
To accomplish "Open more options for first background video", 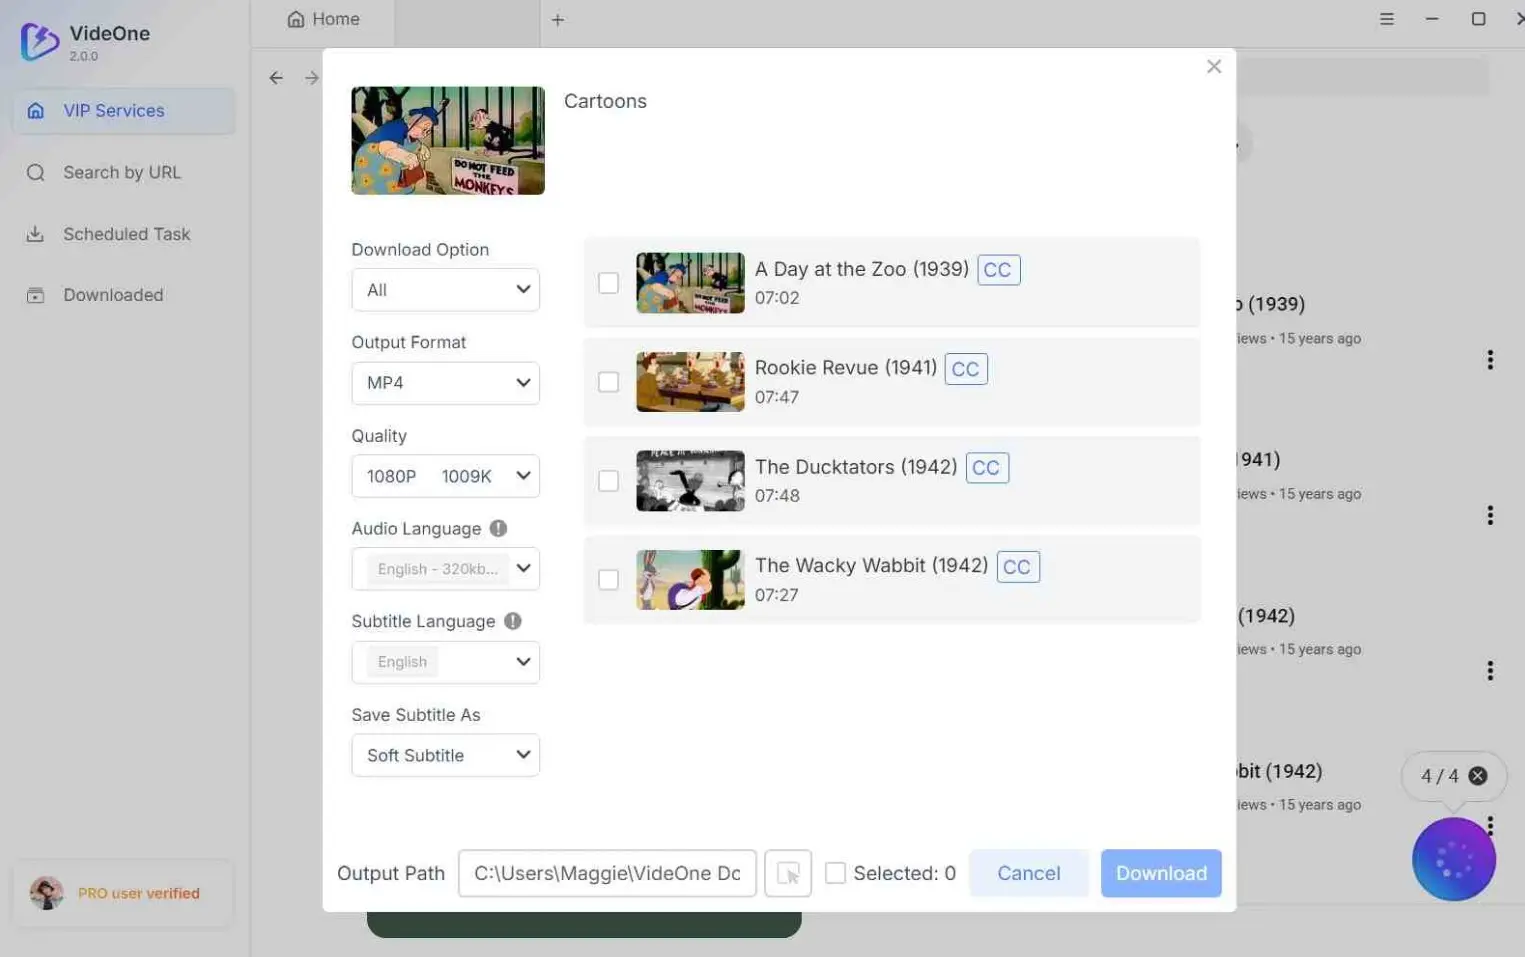I will pos(1490,360).
